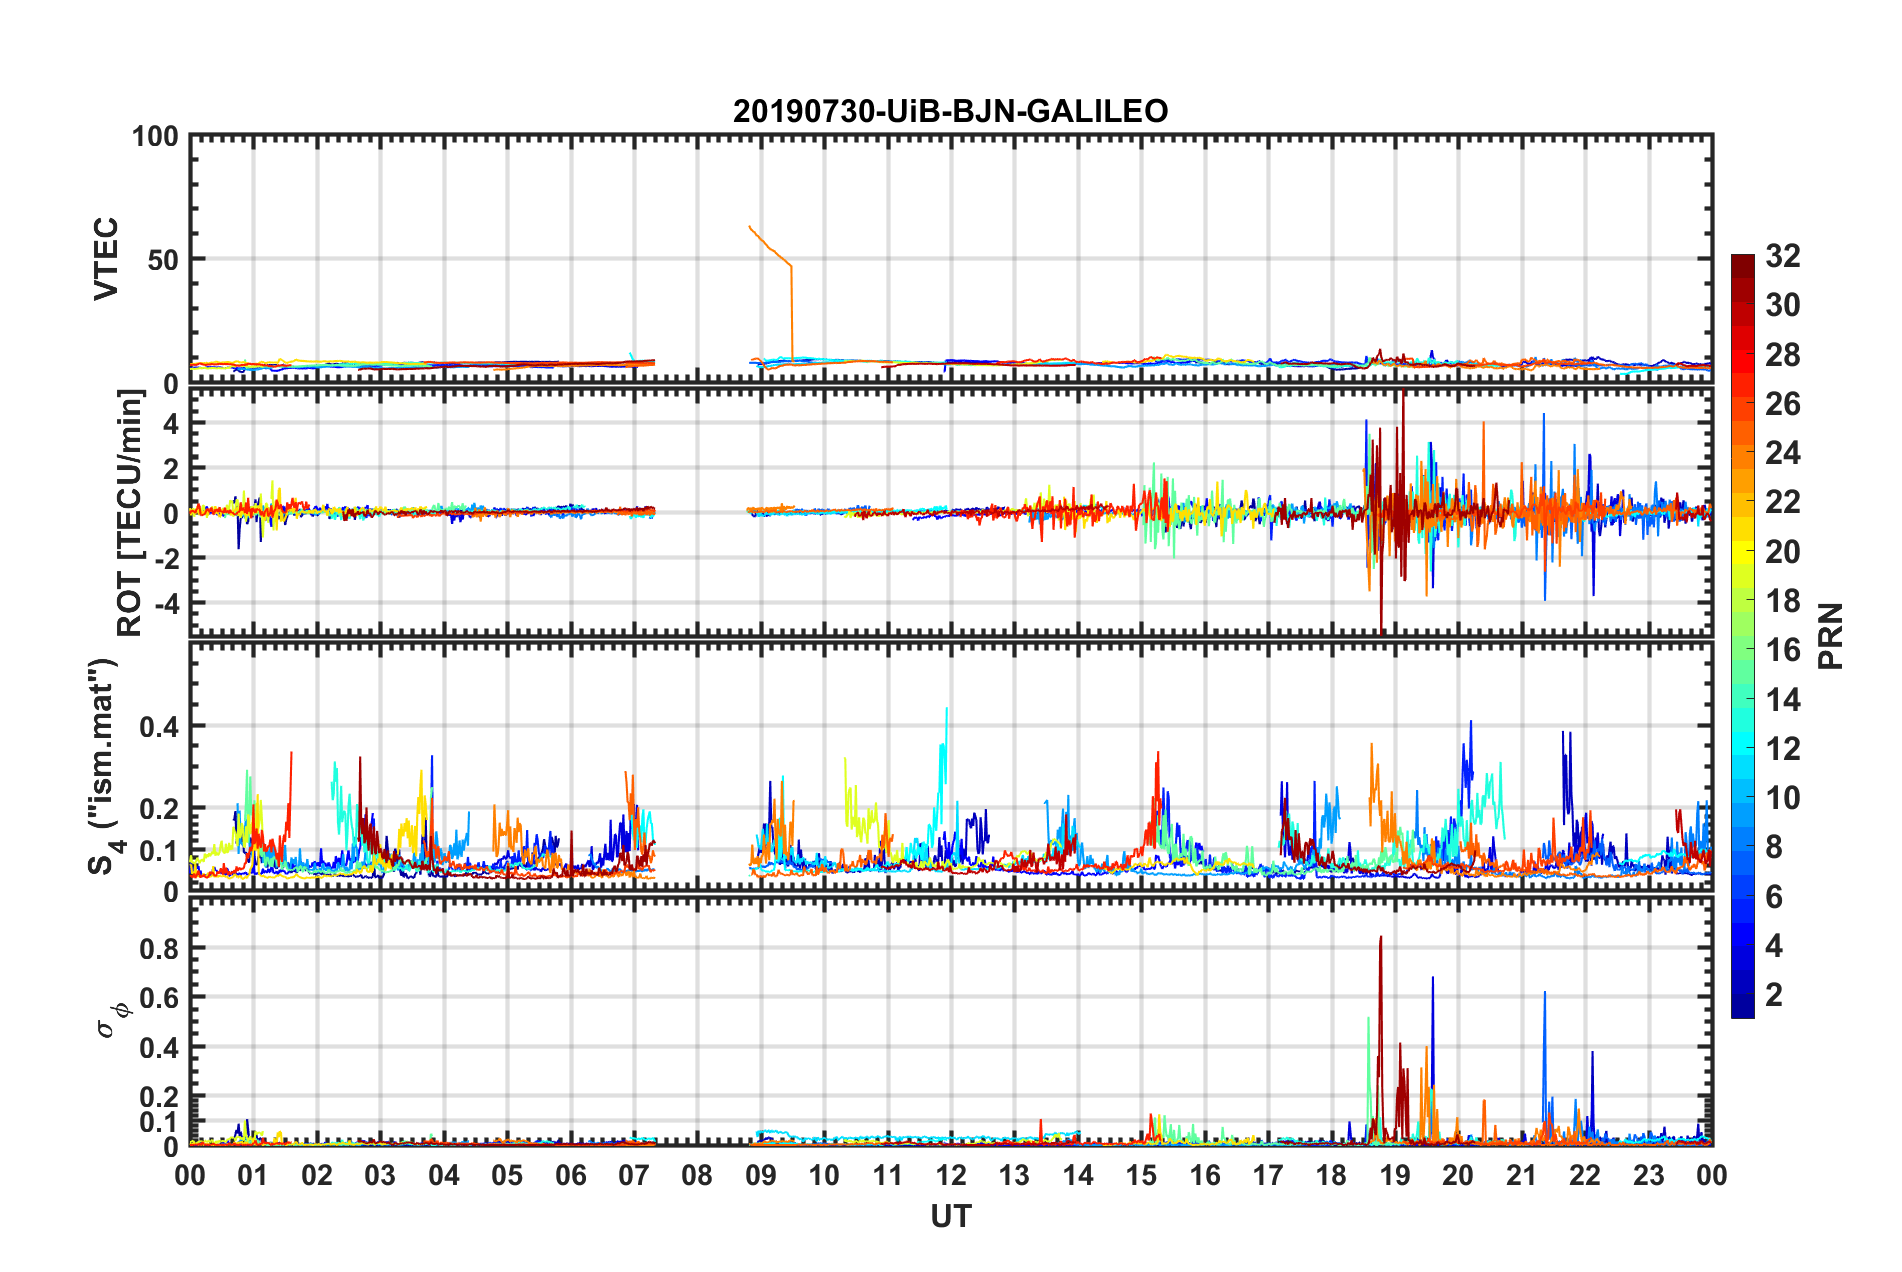The height and width of the screenshot is (1272, 1902).
Task: Click the PRN colorbar
Action: coord(1742,636)
